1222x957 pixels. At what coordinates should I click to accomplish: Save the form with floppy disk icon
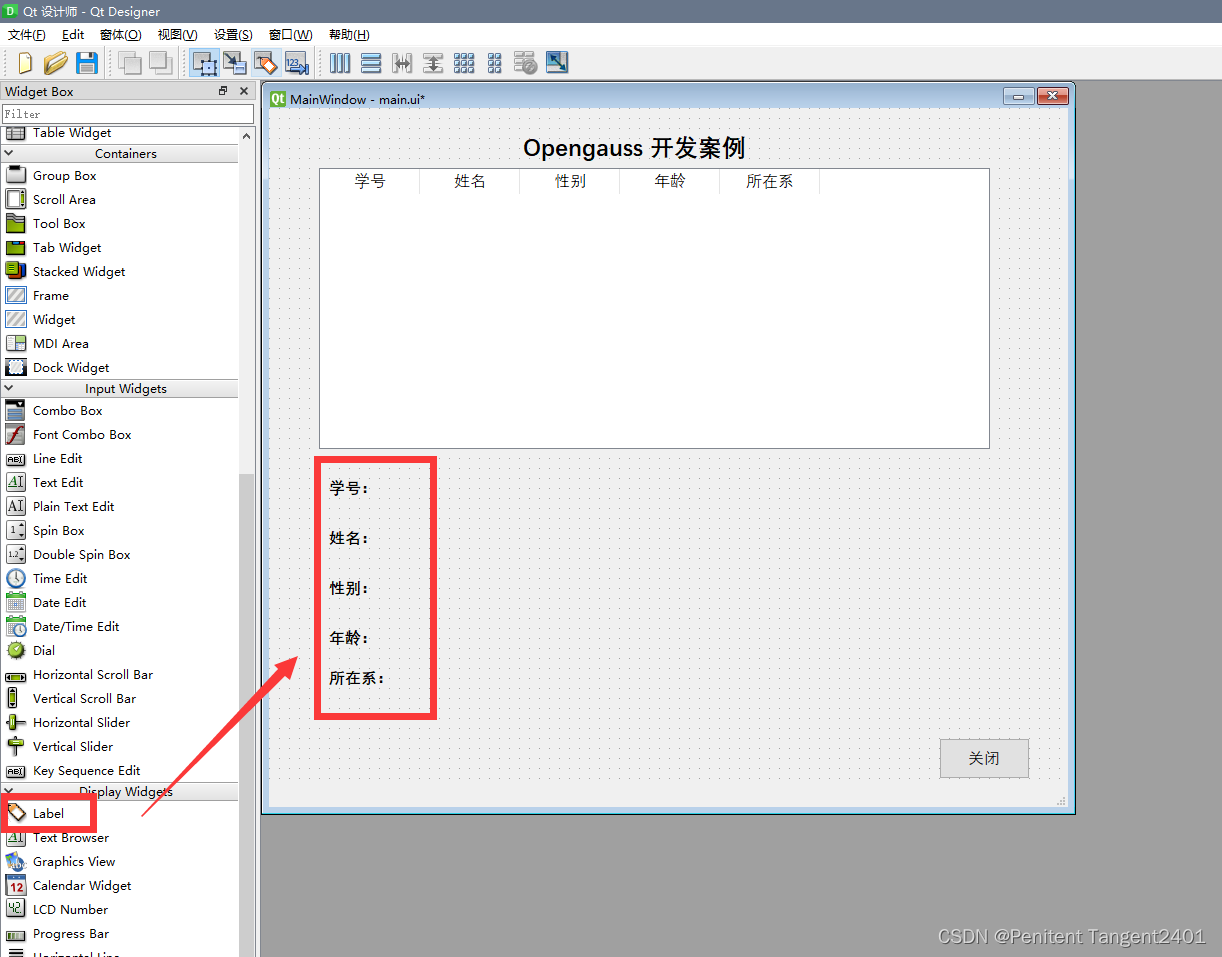[87, 63]
